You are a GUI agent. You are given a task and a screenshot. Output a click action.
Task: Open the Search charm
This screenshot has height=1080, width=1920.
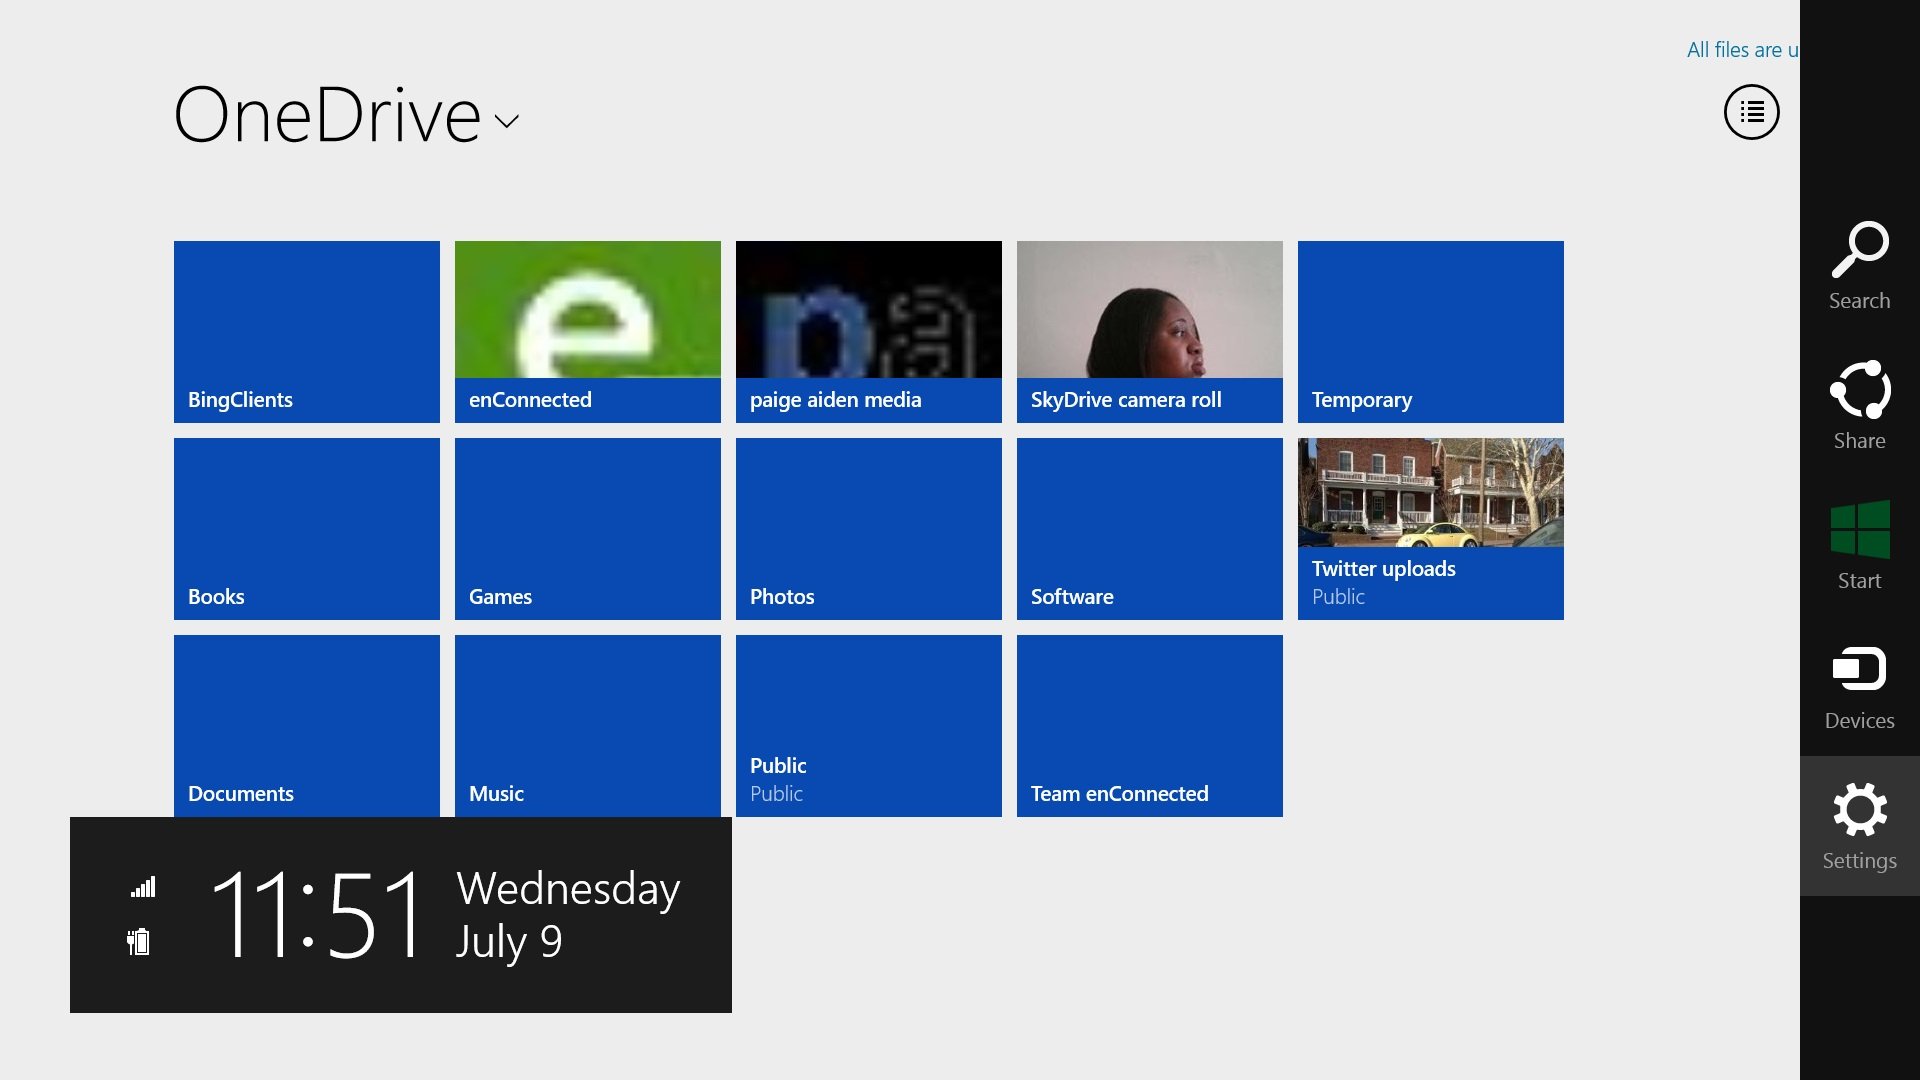1859,266
